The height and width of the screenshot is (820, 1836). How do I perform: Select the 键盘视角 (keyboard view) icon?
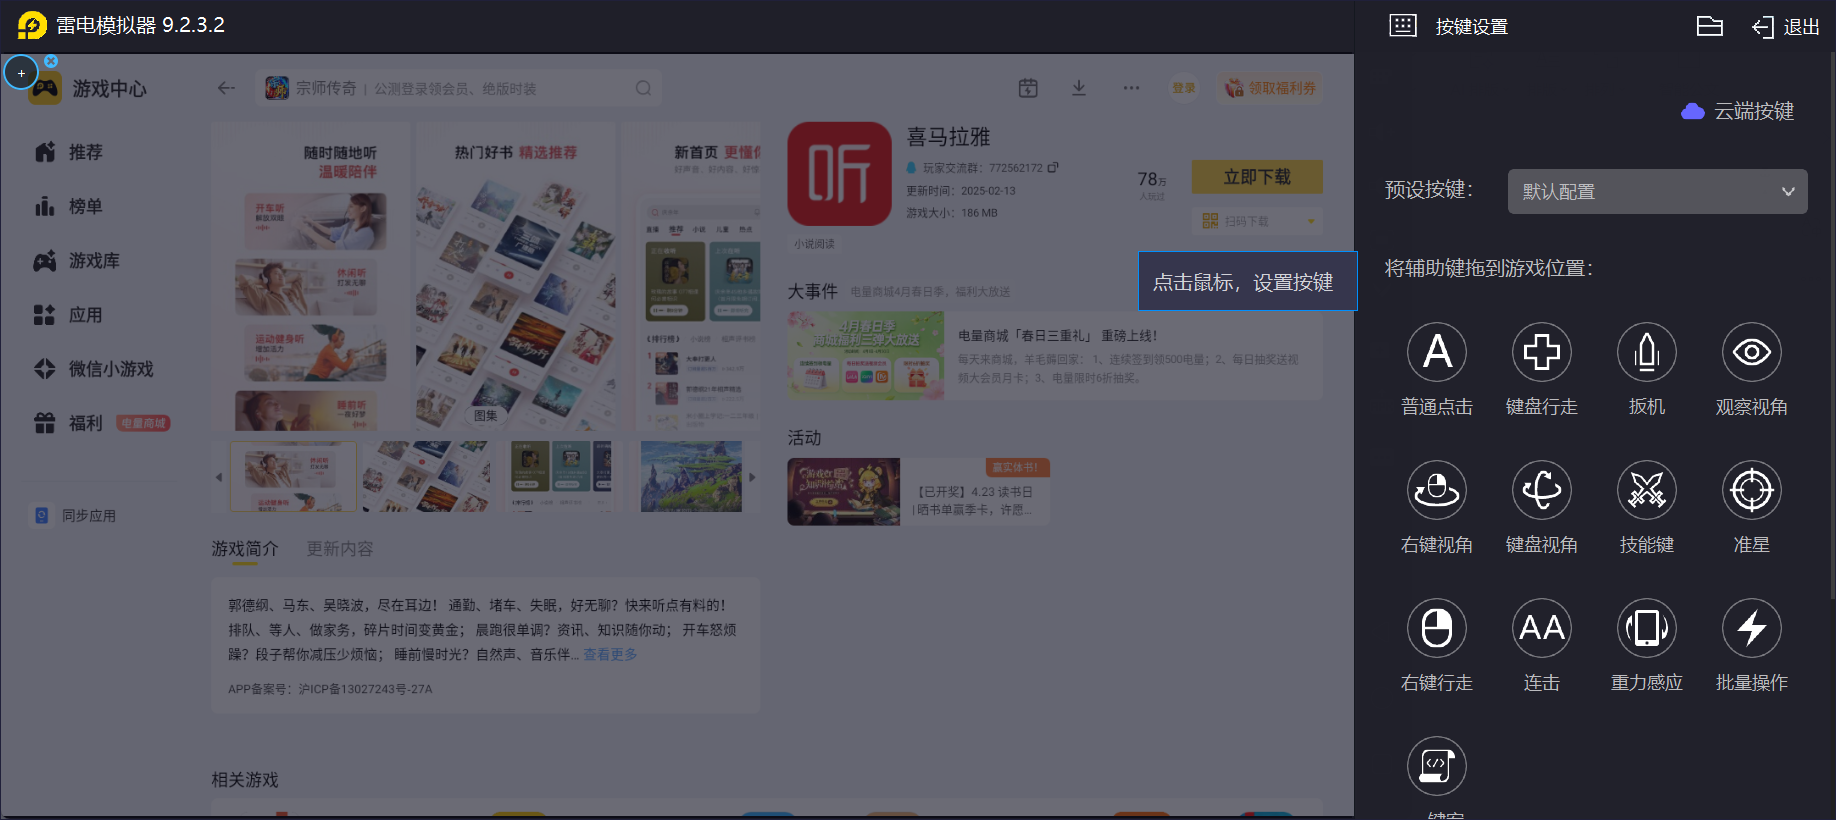pos(1541,490)
